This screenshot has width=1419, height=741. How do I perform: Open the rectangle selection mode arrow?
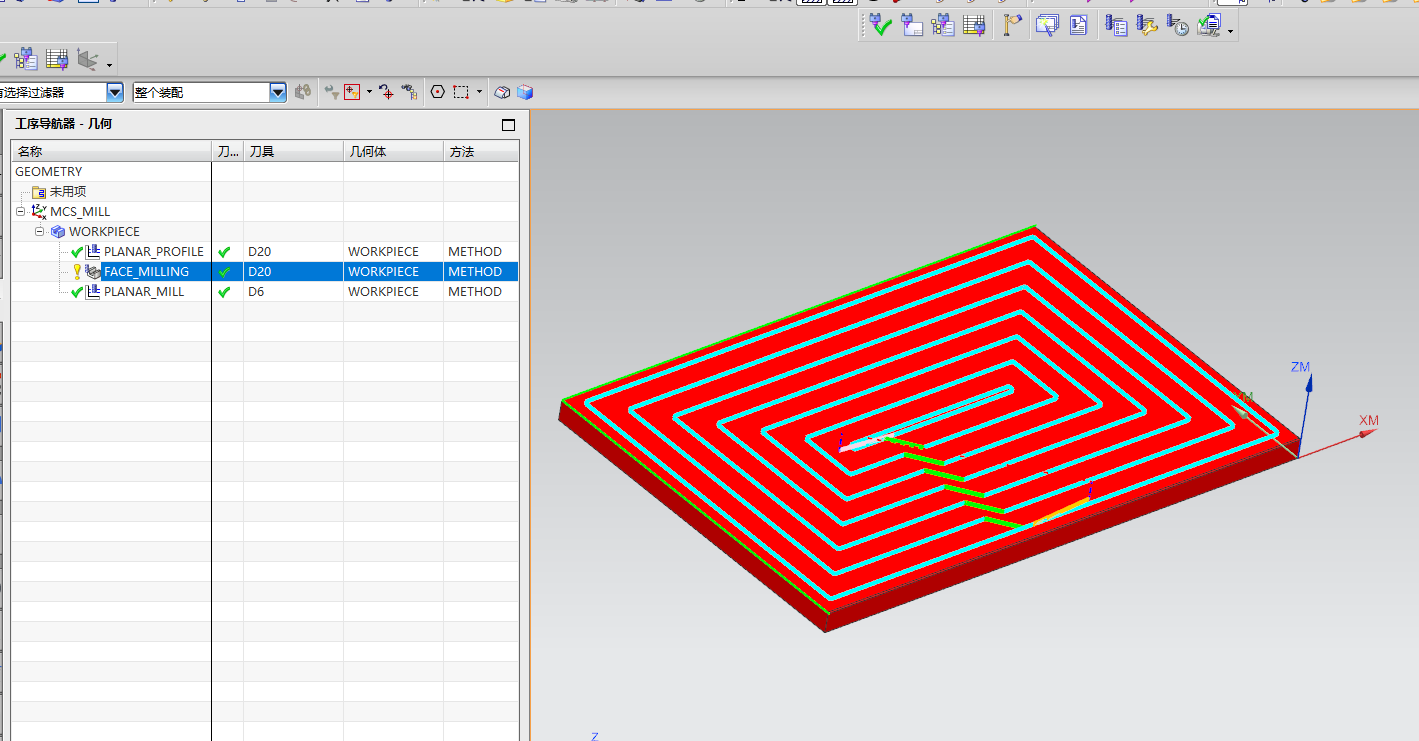479,92
